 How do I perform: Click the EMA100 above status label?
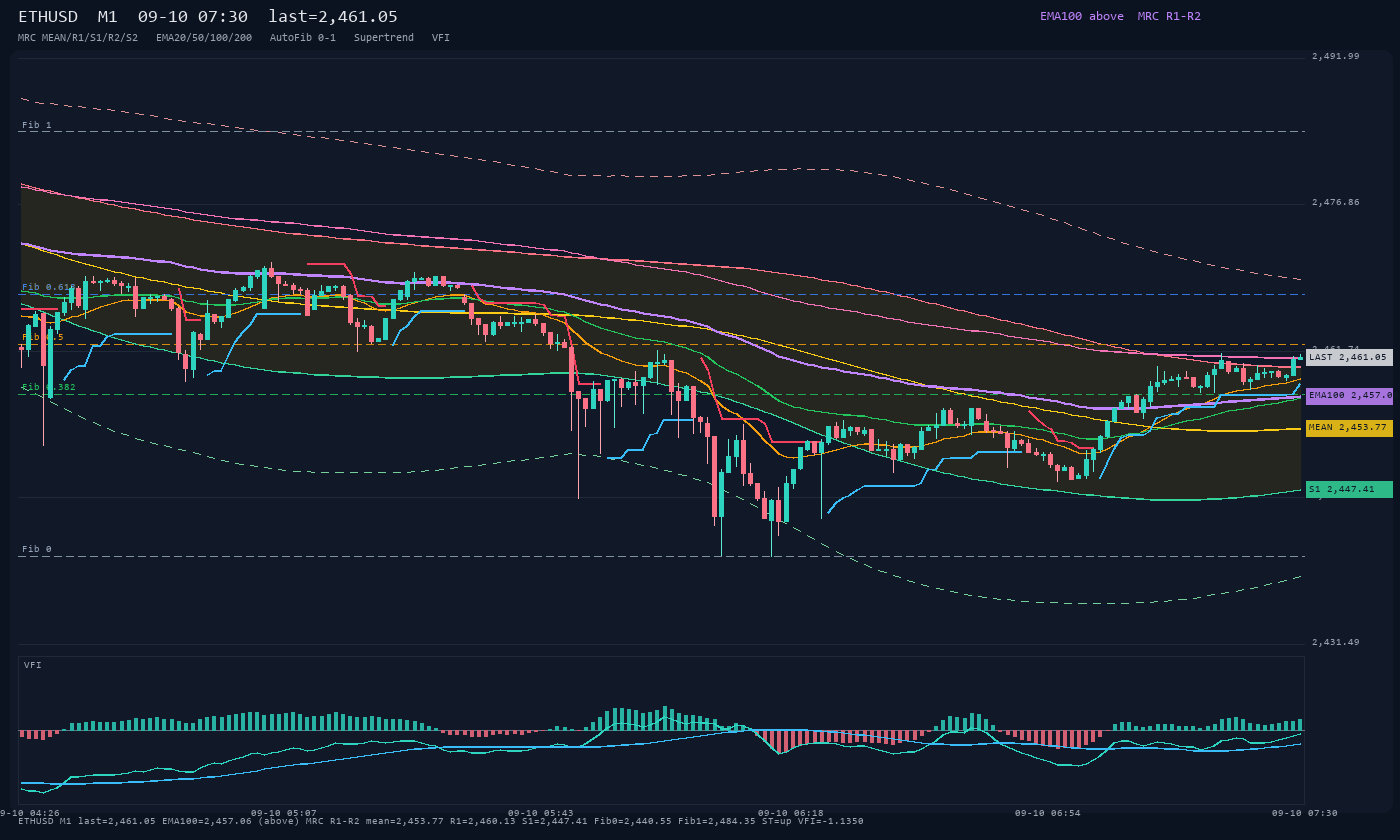click(1081, 16)
